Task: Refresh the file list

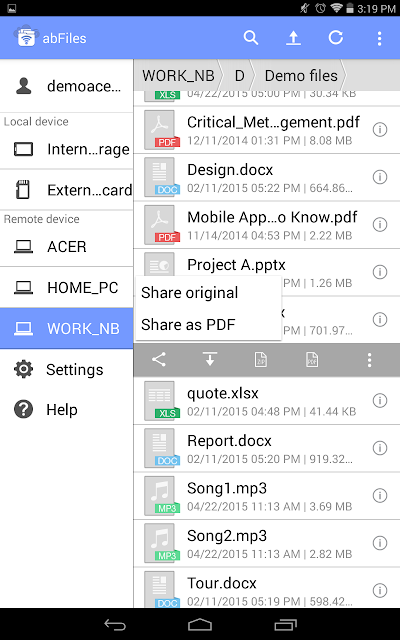Action: point(336,38)
